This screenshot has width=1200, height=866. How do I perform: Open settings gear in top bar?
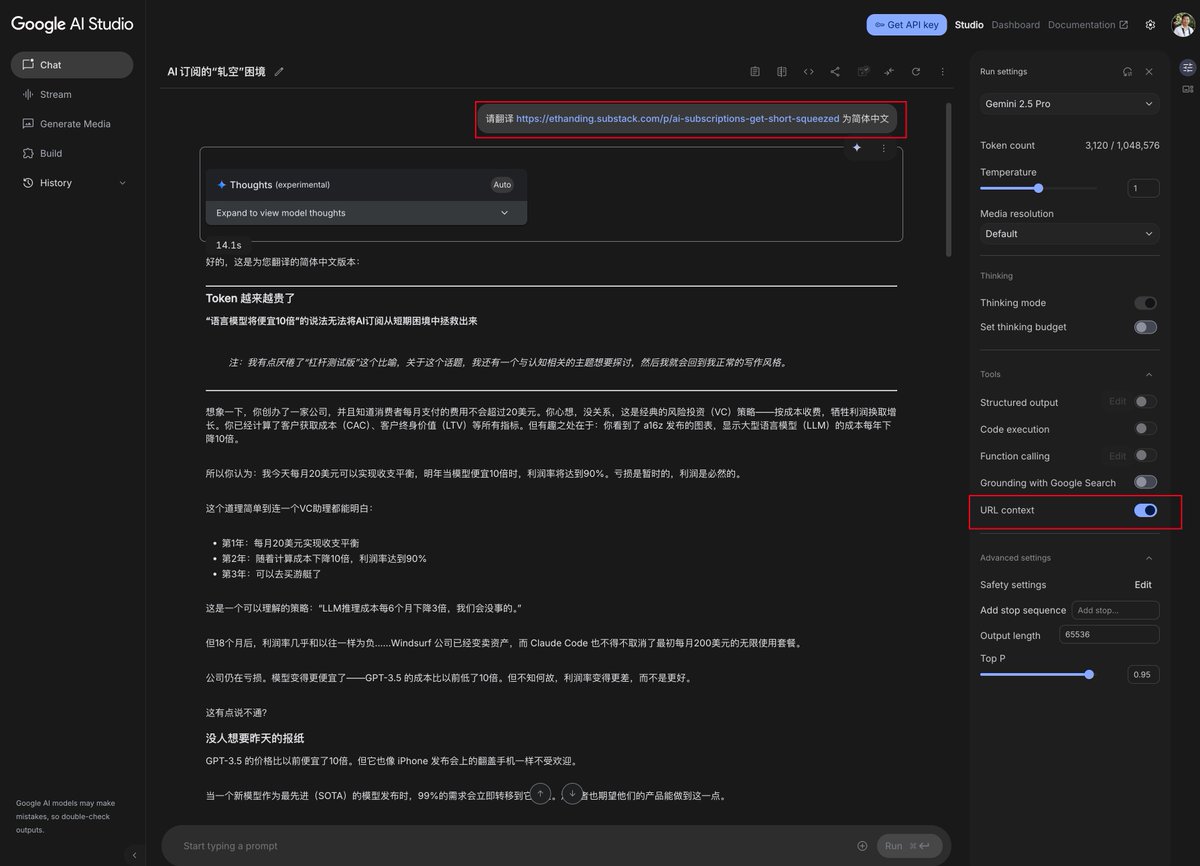(1150, 25)
